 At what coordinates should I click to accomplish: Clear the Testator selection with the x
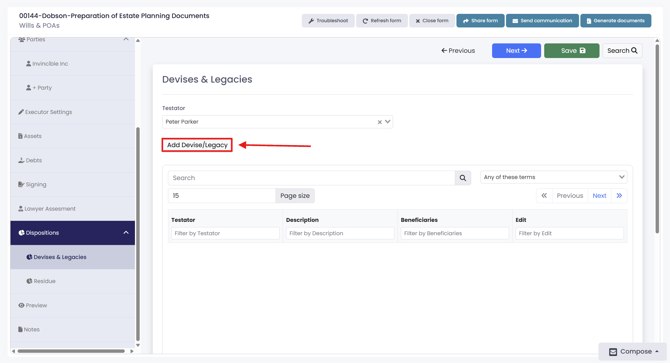coord(379,122)
